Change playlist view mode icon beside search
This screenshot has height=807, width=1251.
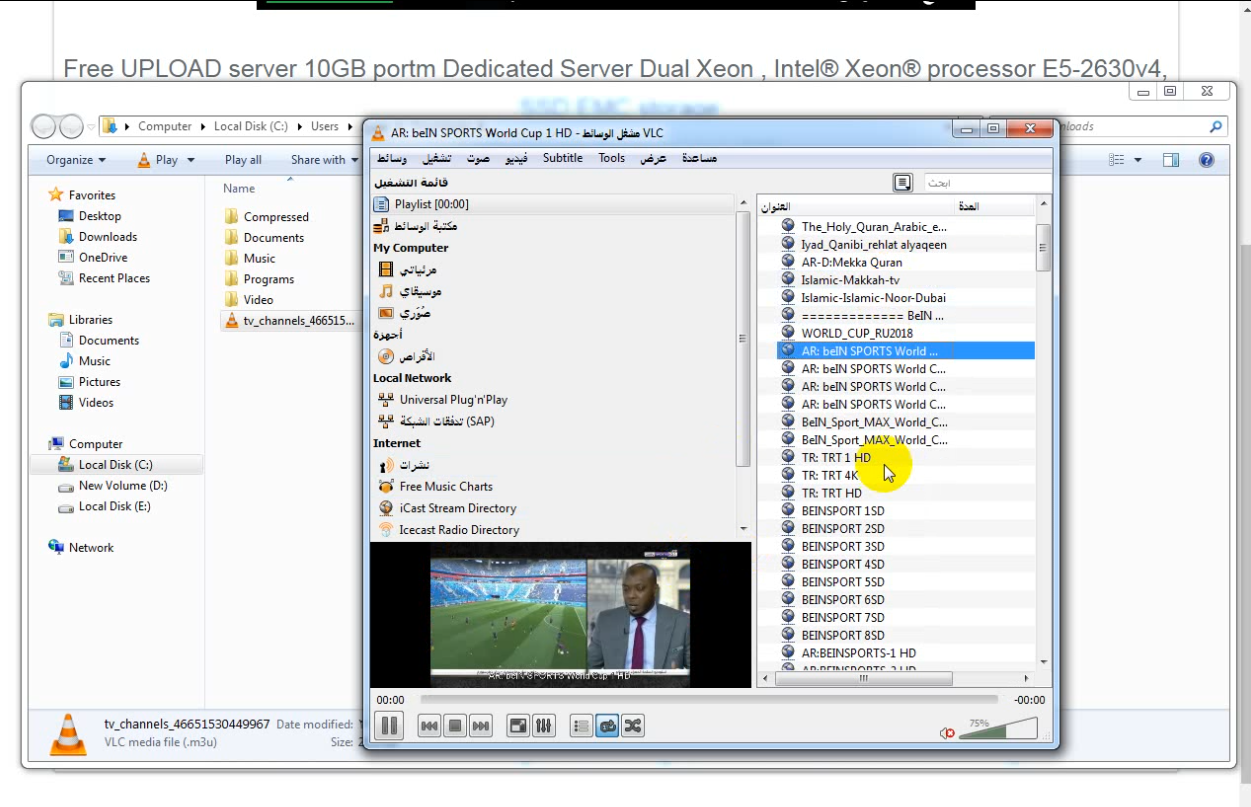click(x=903, y=182)
